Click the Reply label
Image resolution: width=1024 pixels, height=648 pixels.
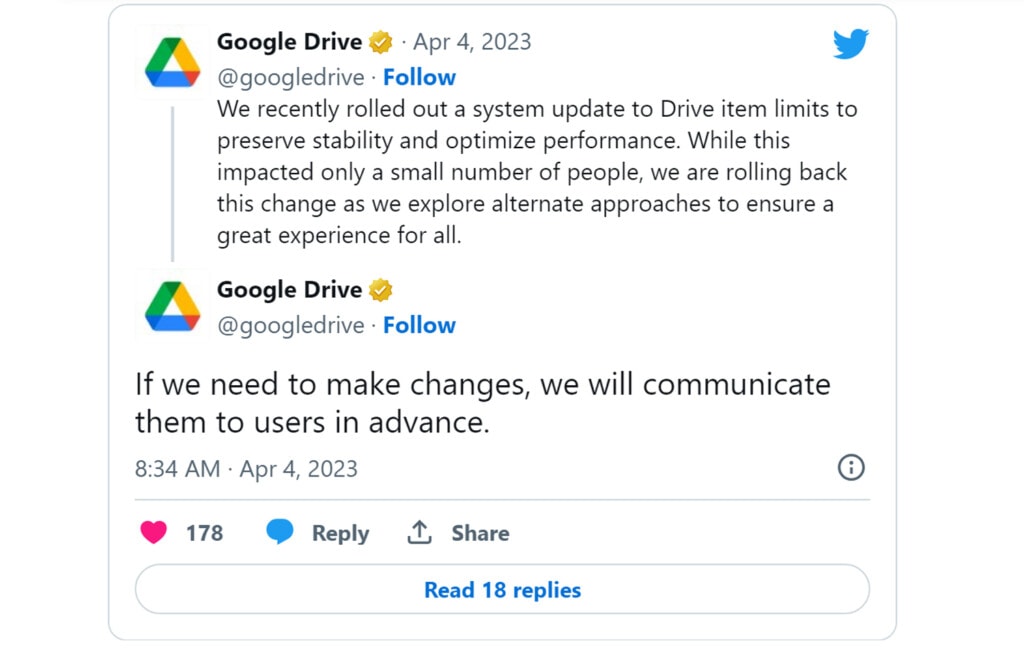pos(340,533)
